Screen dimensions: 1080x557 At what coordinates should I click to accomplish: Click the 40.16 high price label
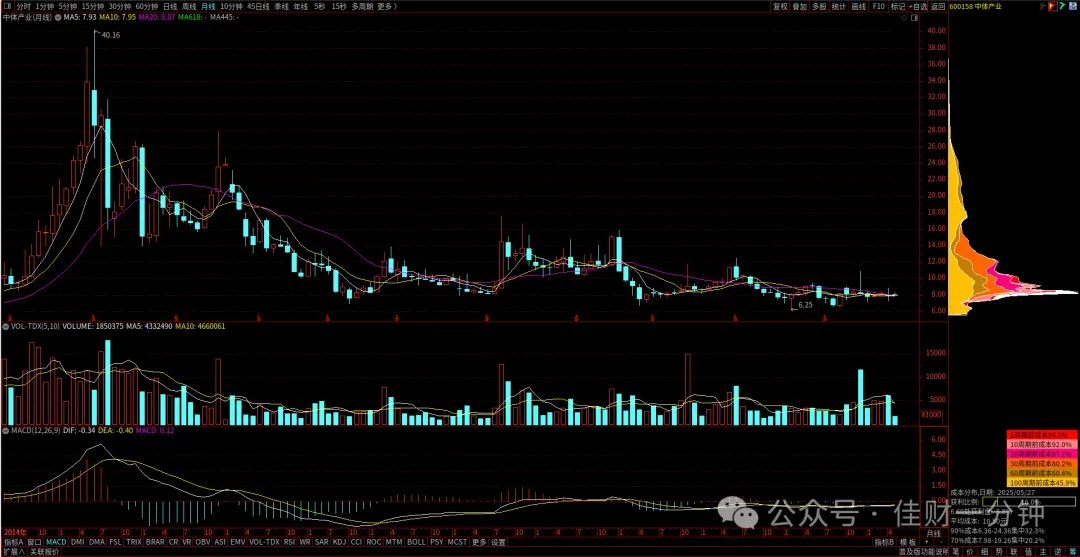[110, 34]
